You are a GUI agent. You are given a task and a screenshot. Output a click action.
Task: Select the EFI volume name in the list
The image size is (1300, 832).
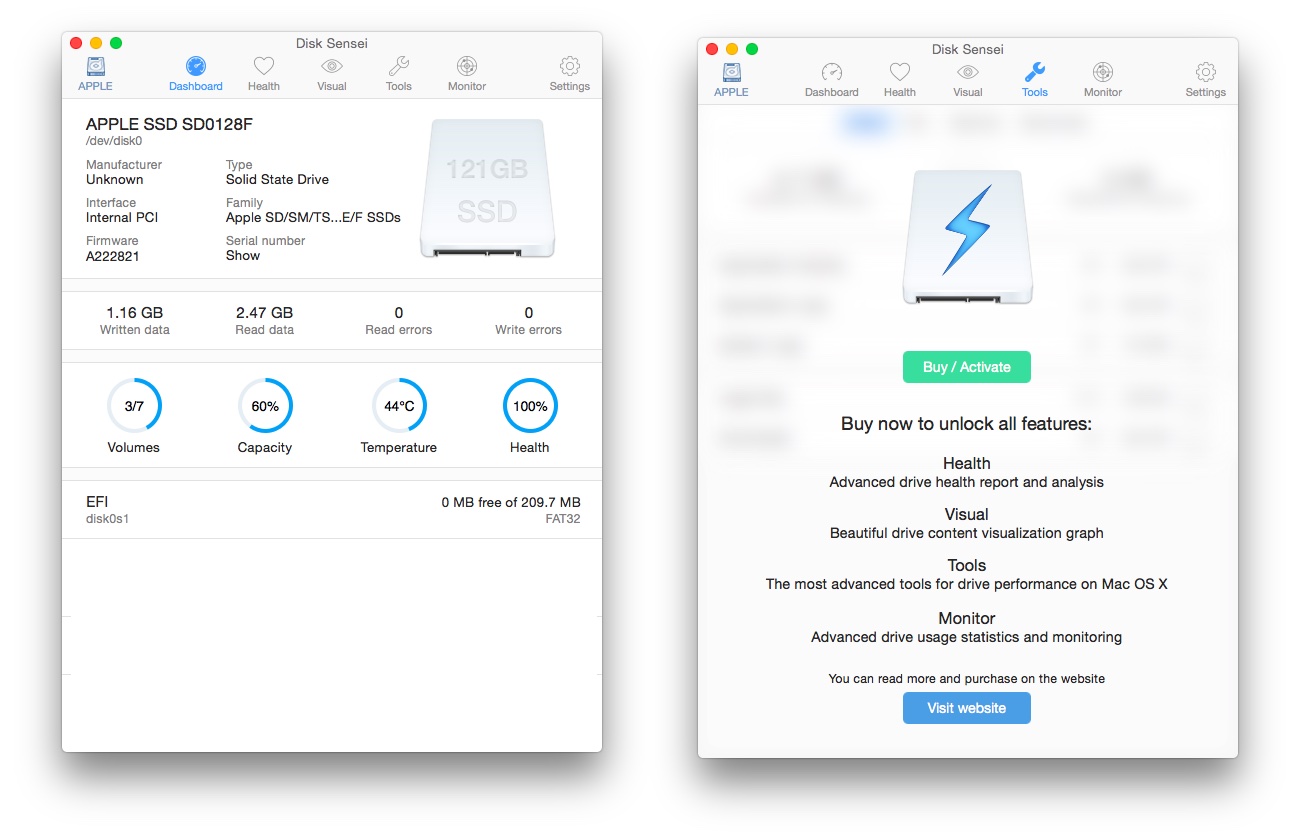[x=97, y=502]
